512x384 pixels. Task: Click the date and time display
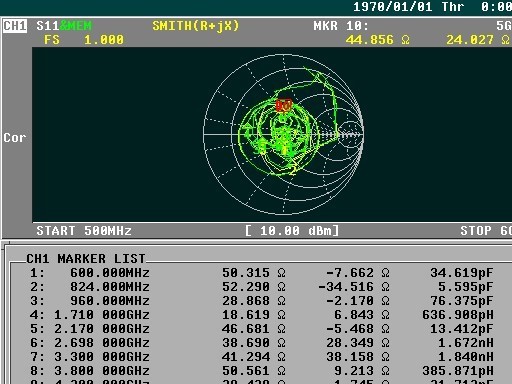[432, 7]
